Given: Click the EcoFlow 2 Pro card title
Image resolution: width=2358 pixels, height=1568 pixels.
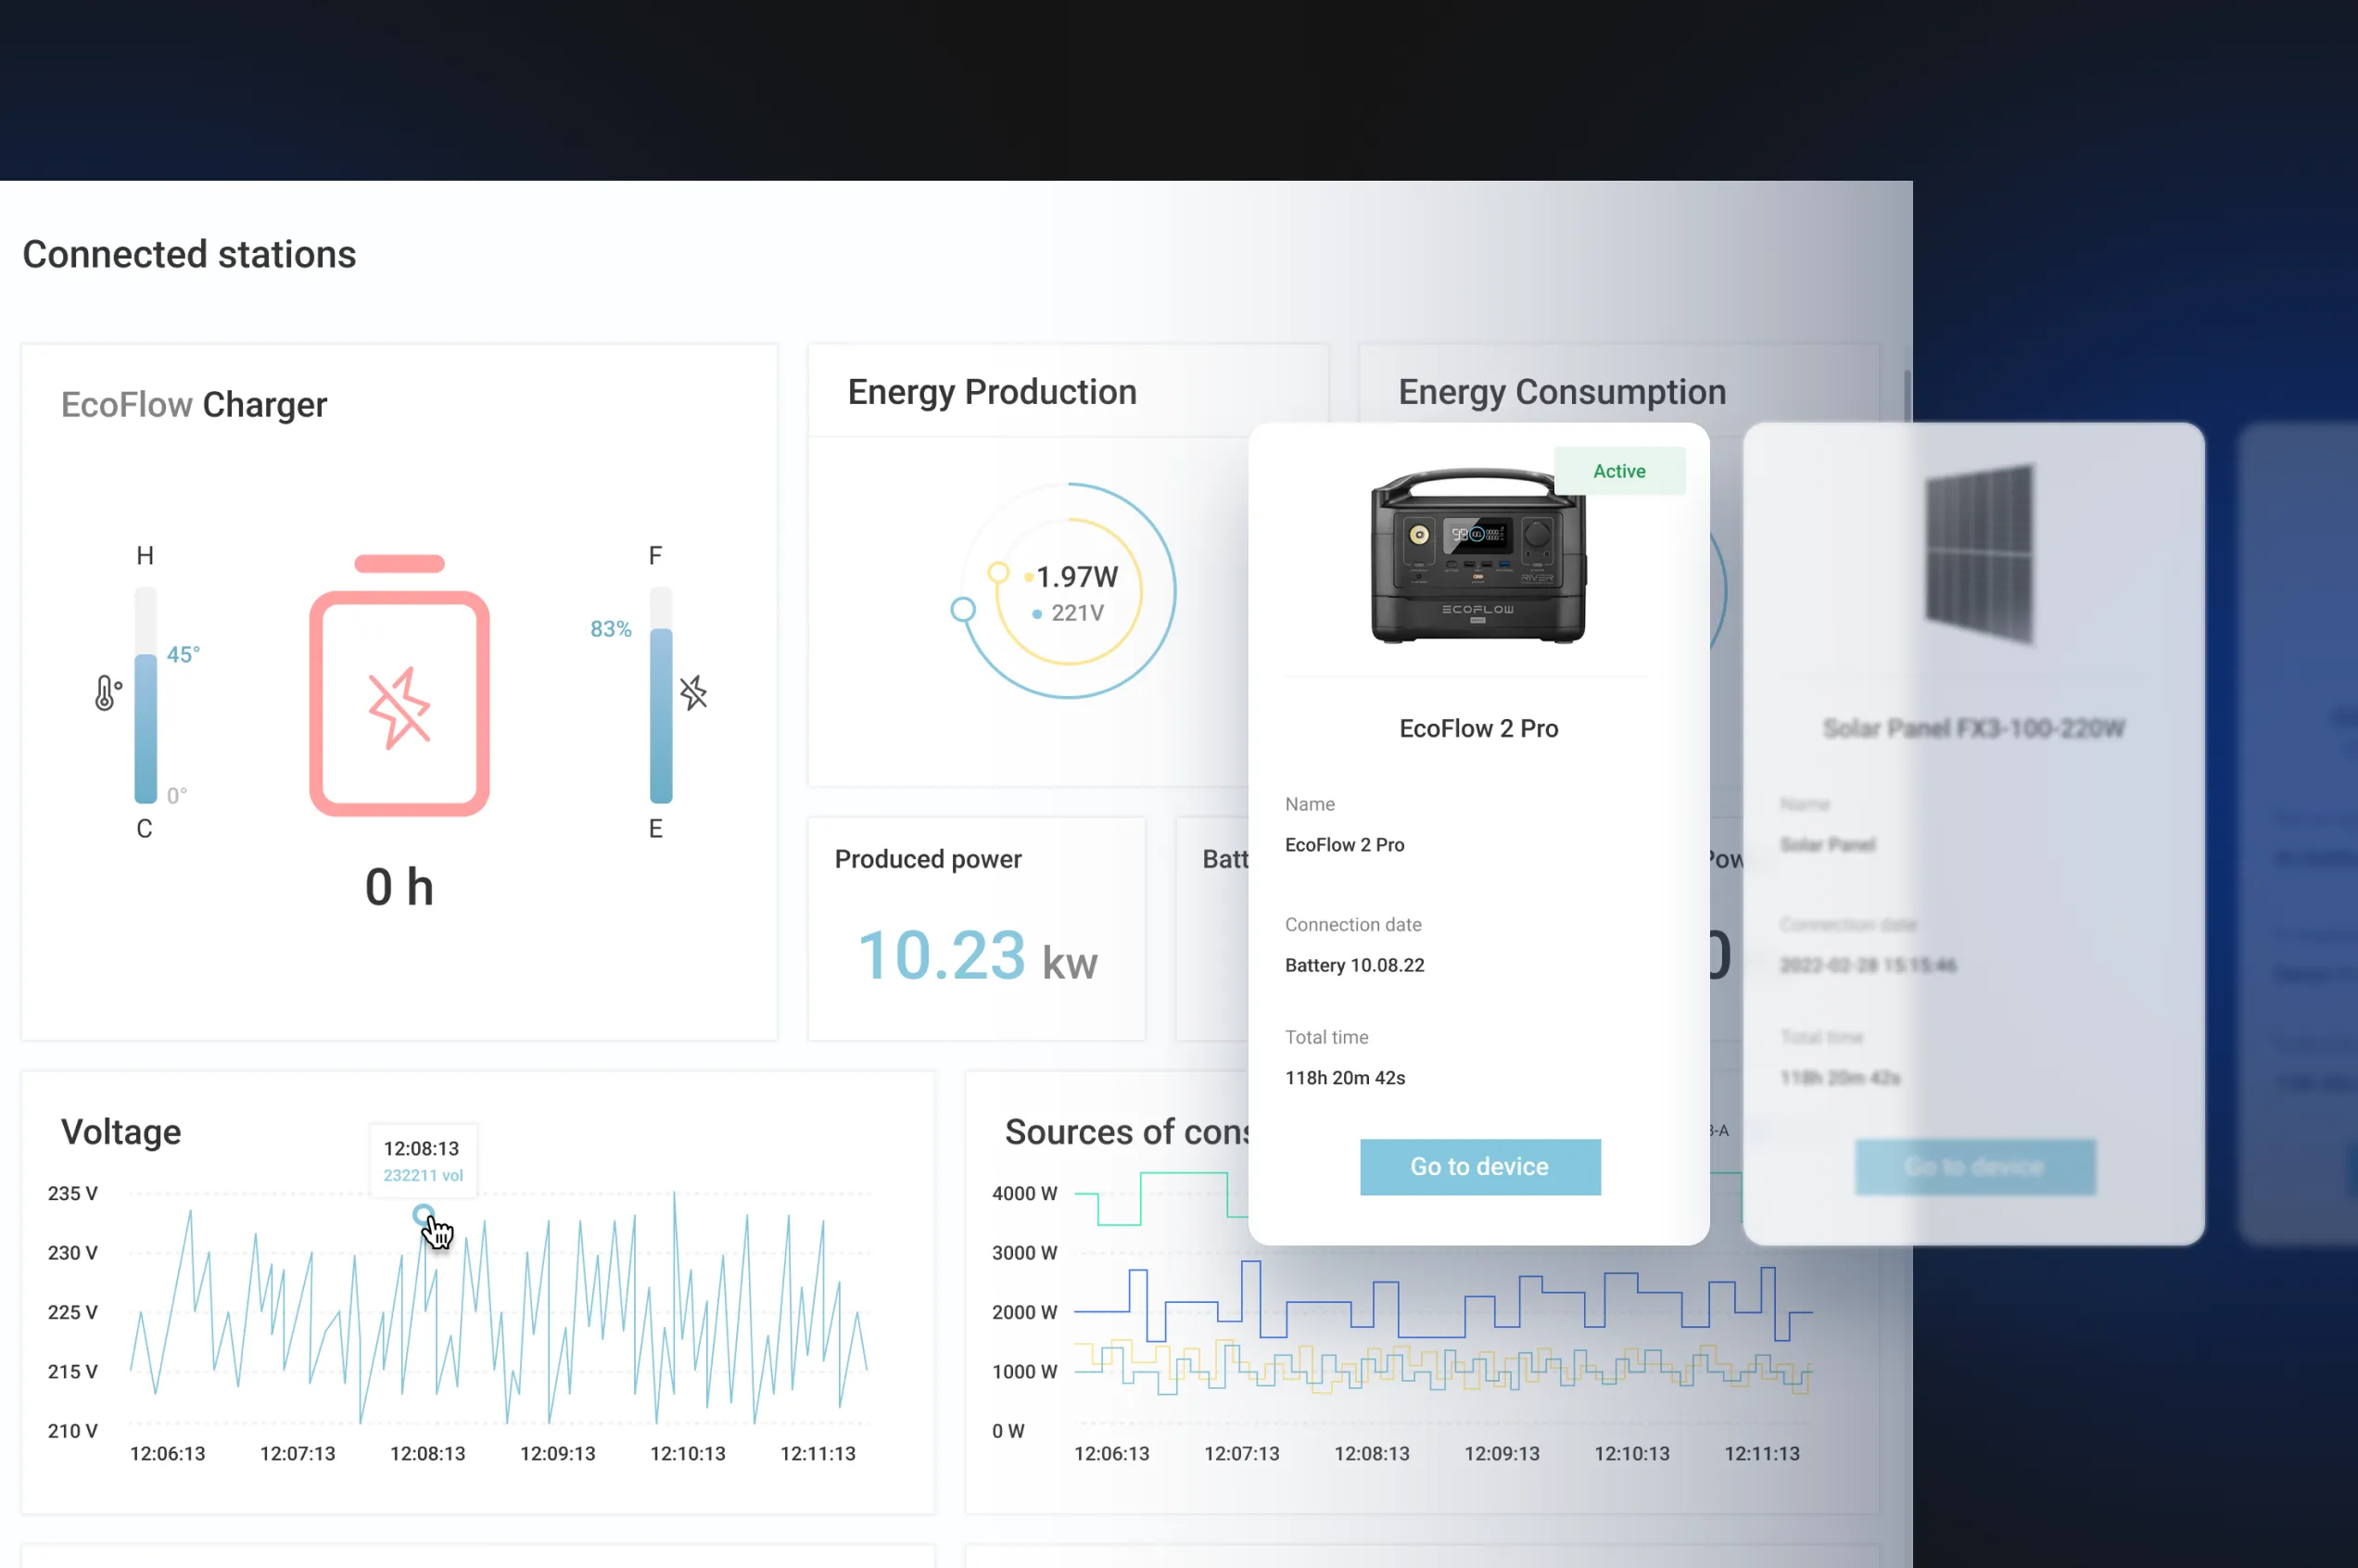Looking at the screenshot, I should pos(1477,728).
